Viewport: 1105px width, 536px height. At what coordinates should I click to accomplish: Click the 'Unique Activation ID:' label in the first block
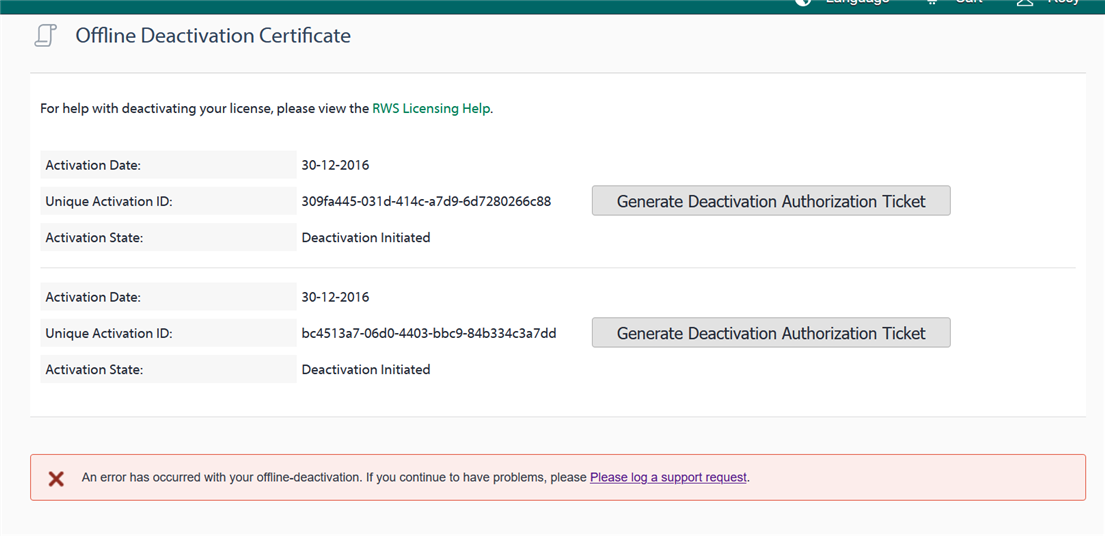(x=109, y=201)
